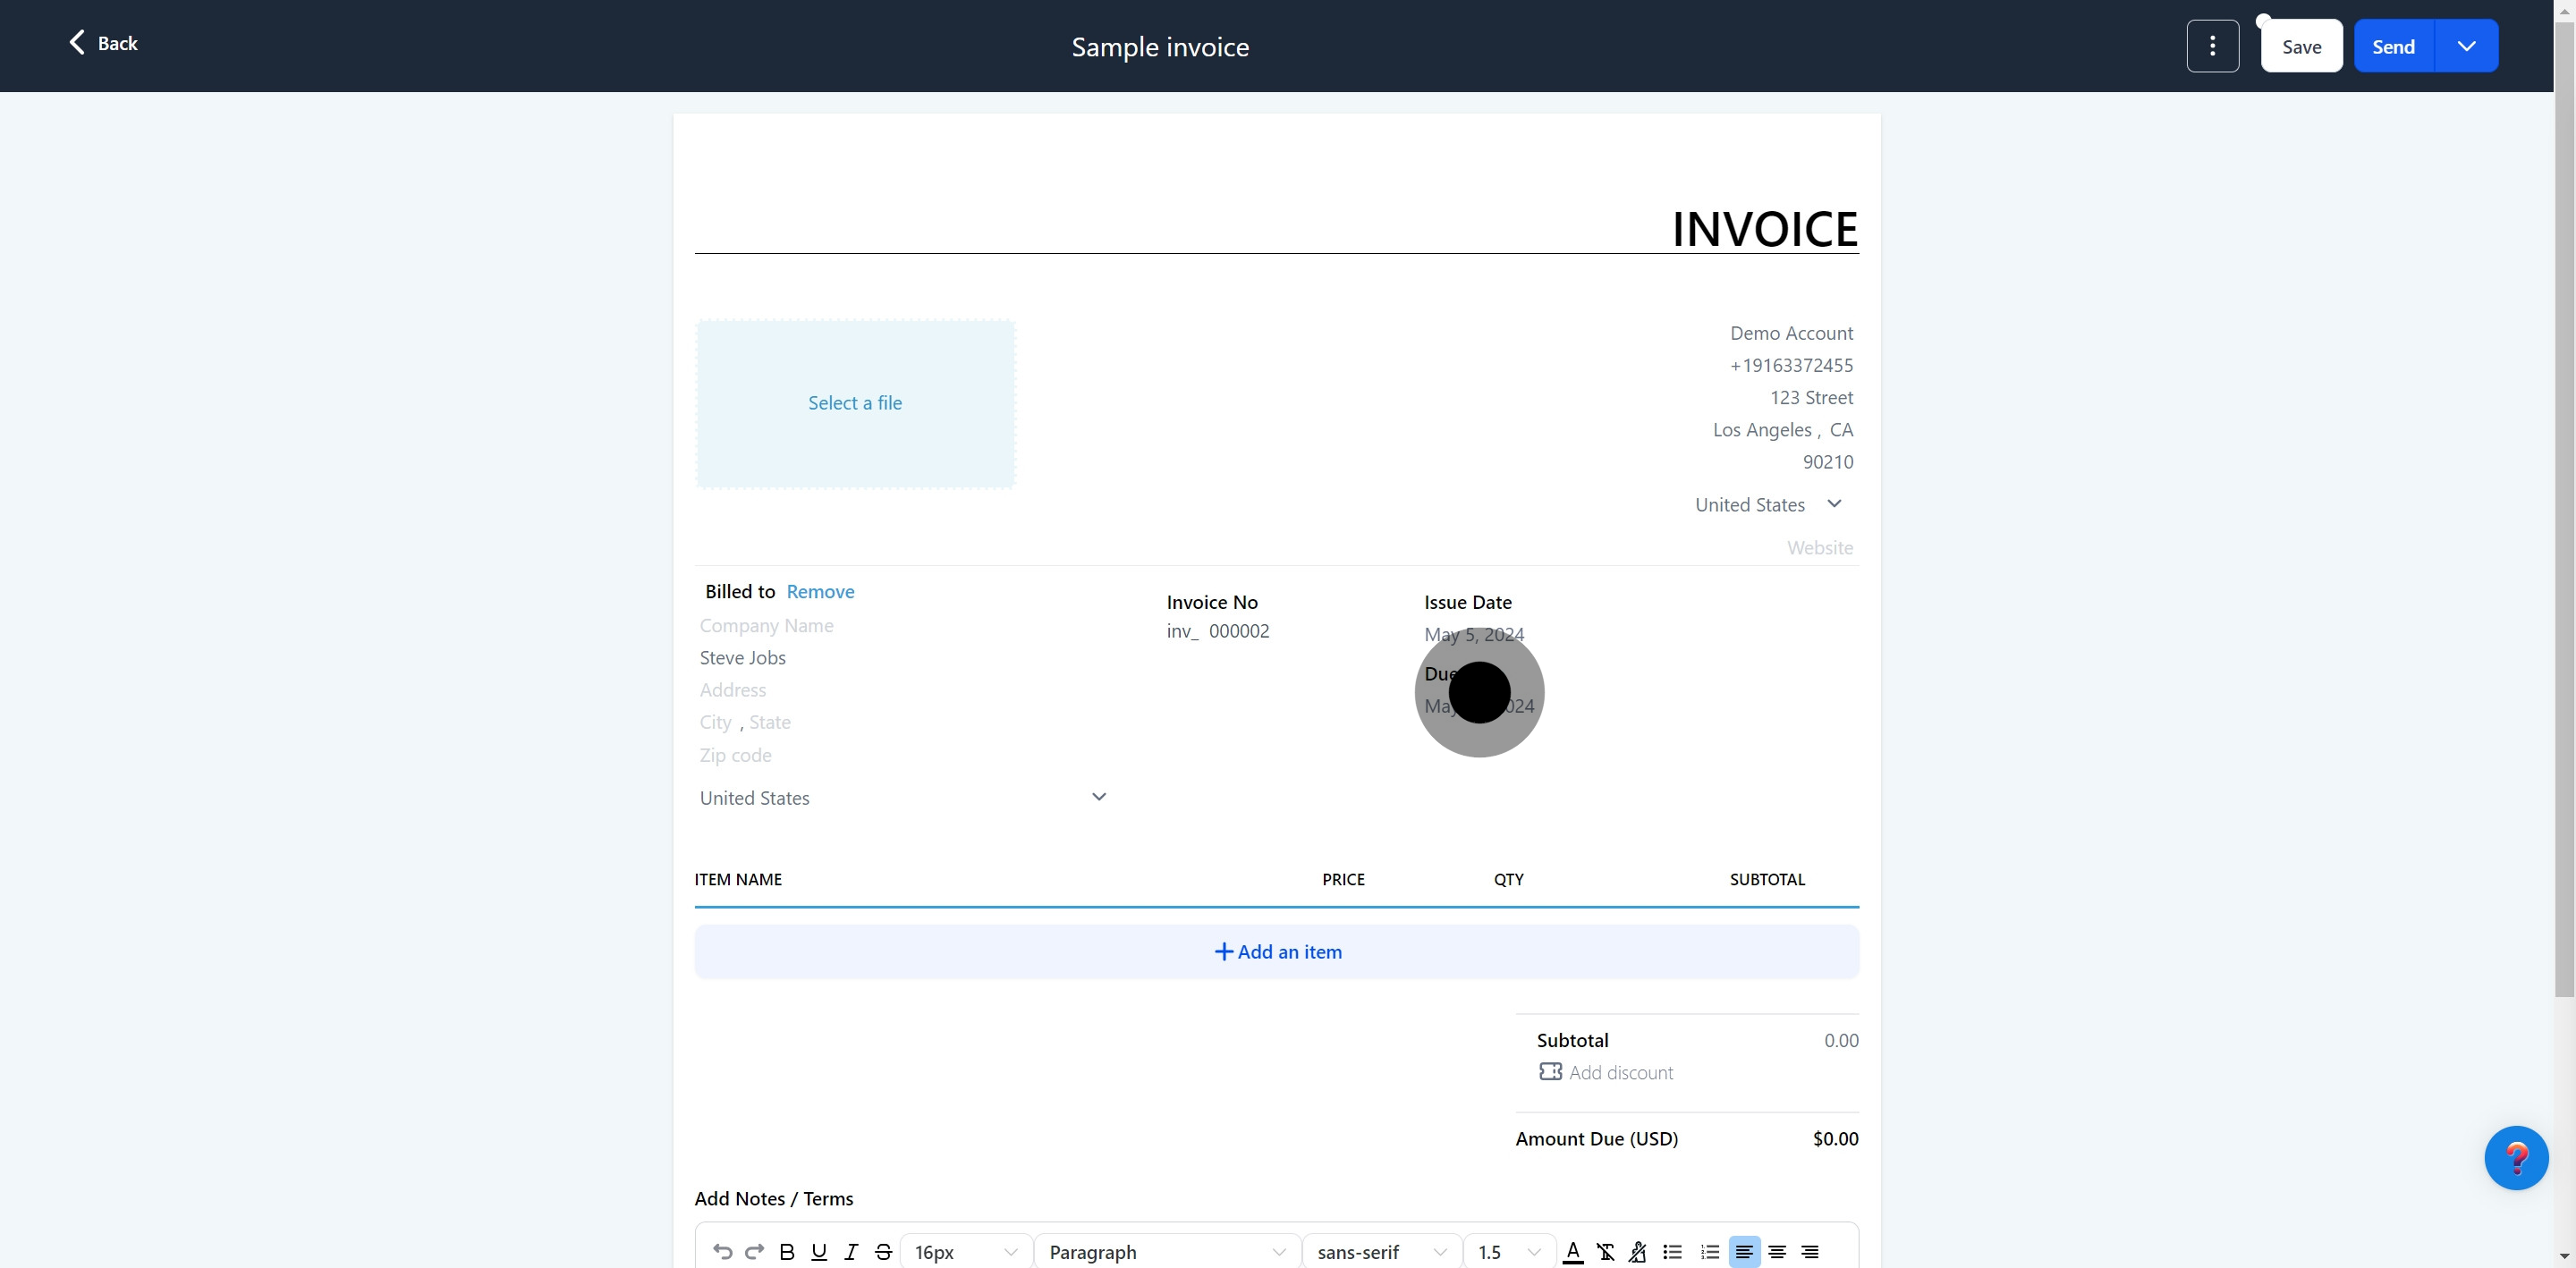Center align the notes text
The width and height of the screenshot is (2576, 1268).
point(1777,1251)
